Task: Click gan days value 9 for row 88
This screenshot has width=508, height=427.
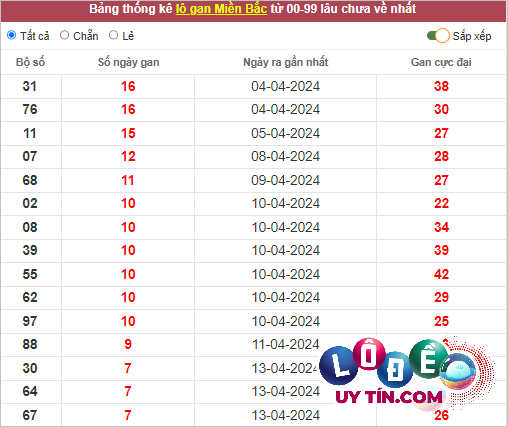Action: click(x=128, y=344)
